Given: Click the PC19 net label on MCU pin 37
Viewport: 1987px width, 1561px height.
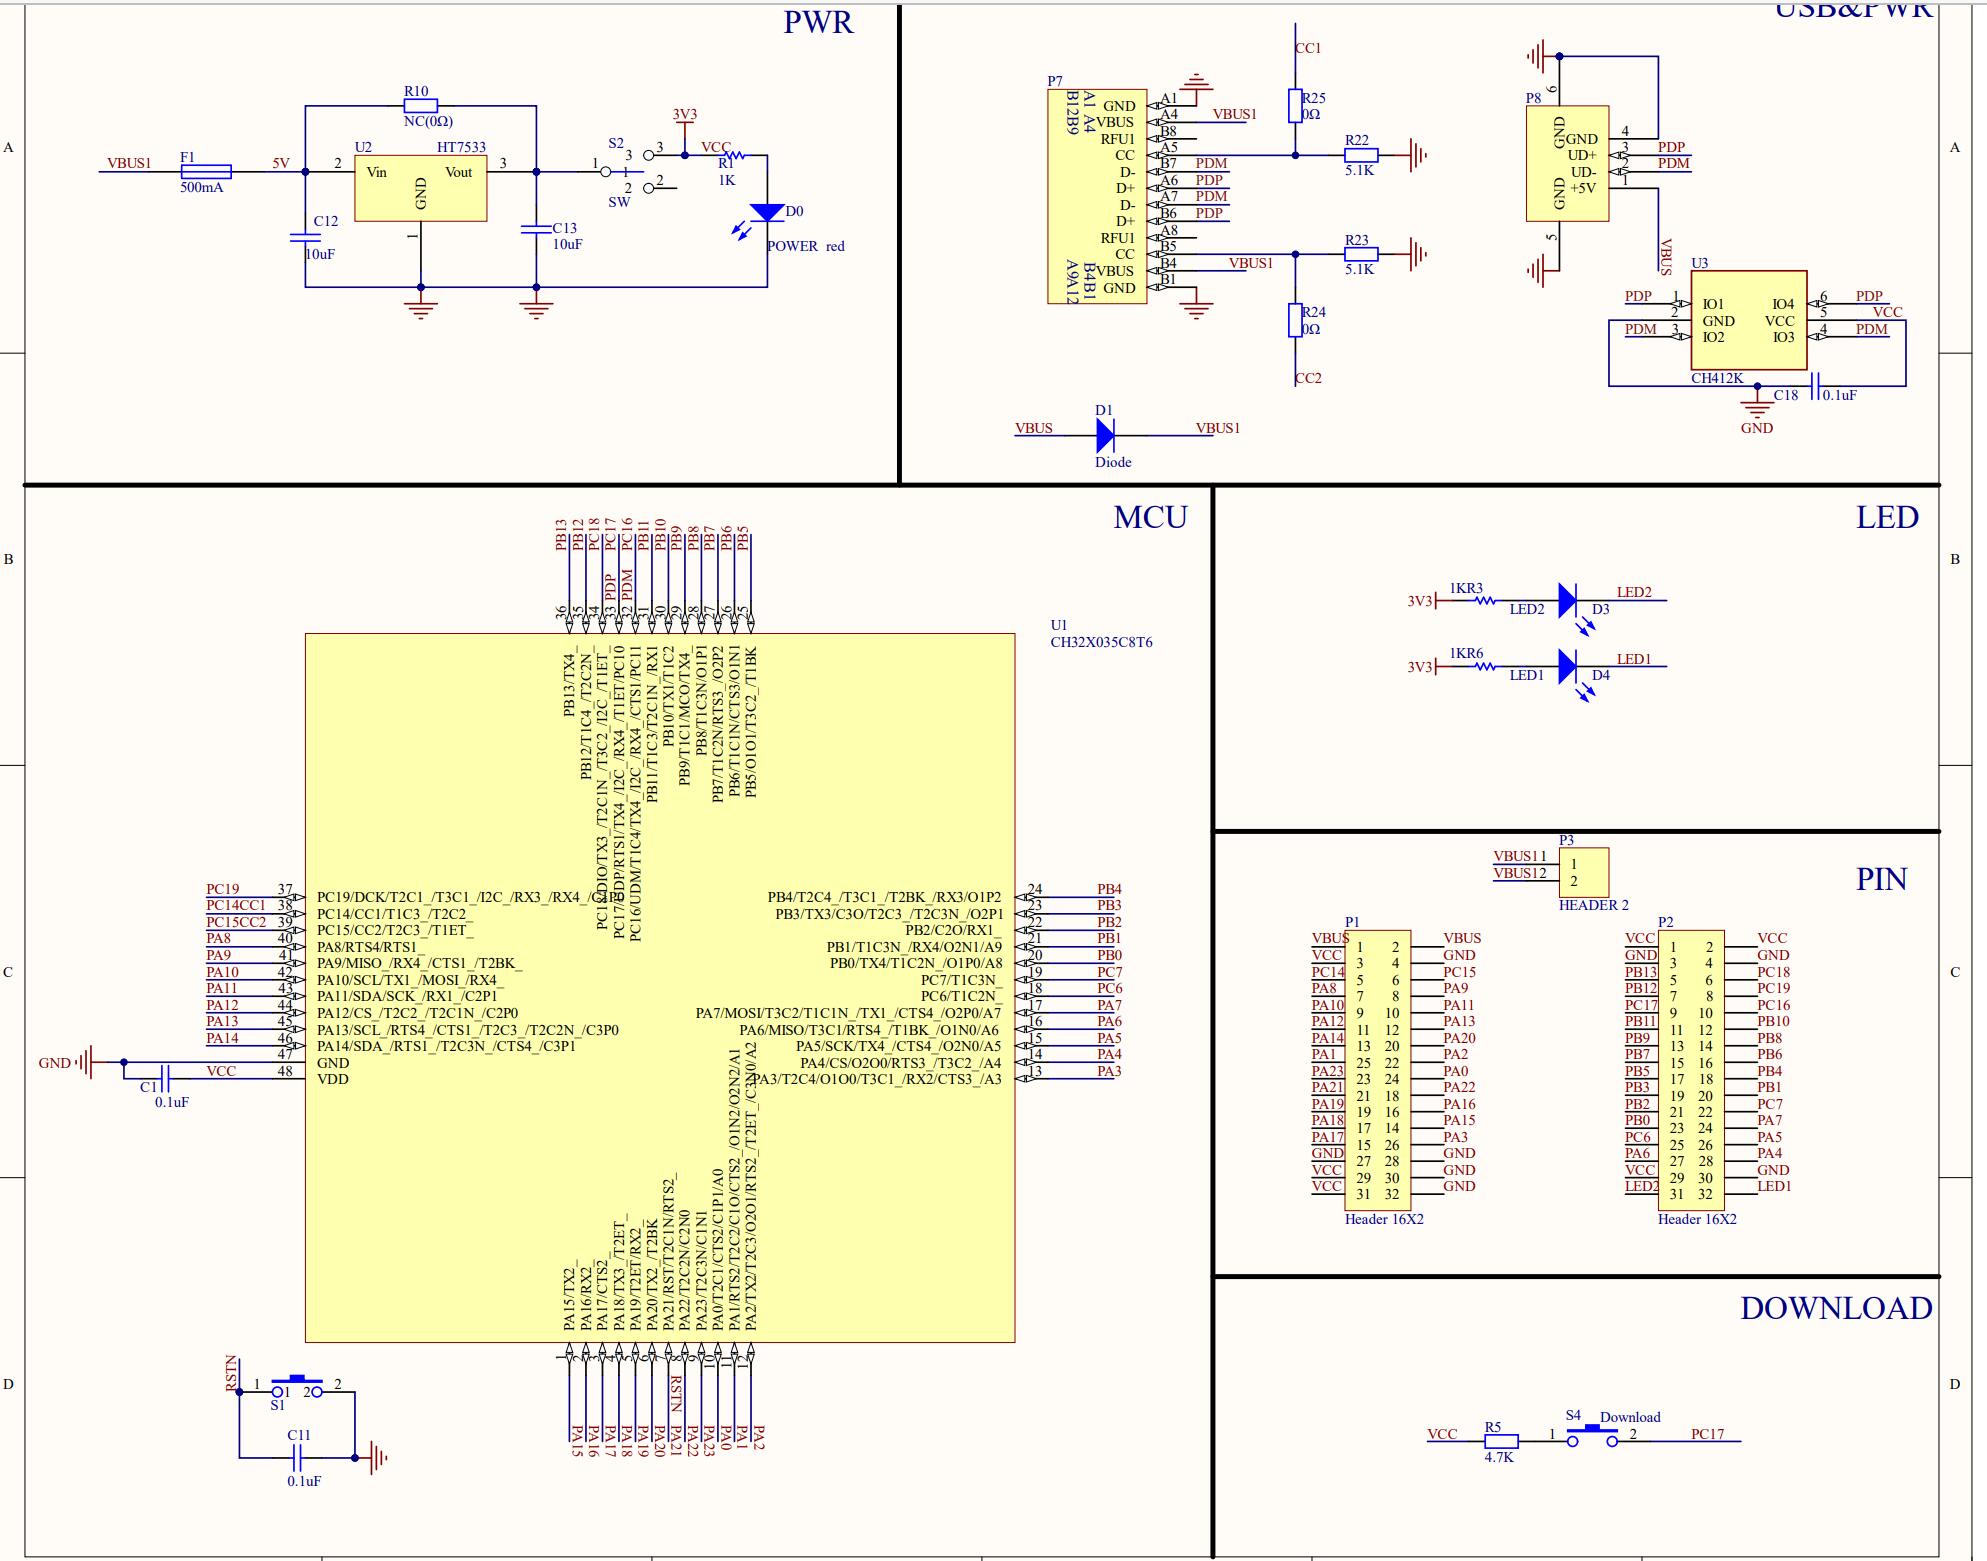Looking at the screenshot, I should coord(222,888).
